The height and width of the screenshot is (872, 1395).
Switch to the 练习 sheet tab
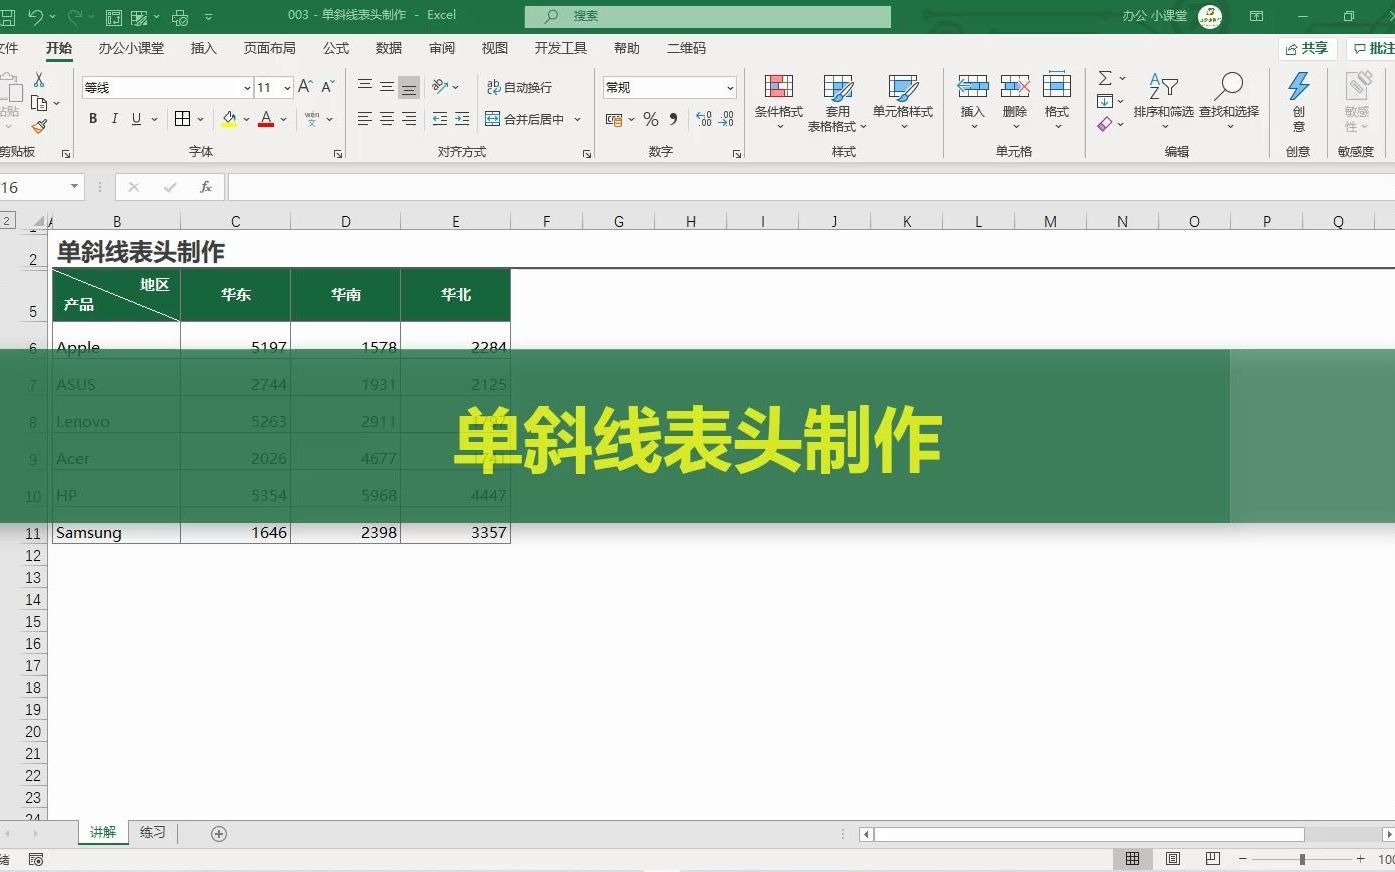click(153, 833)
